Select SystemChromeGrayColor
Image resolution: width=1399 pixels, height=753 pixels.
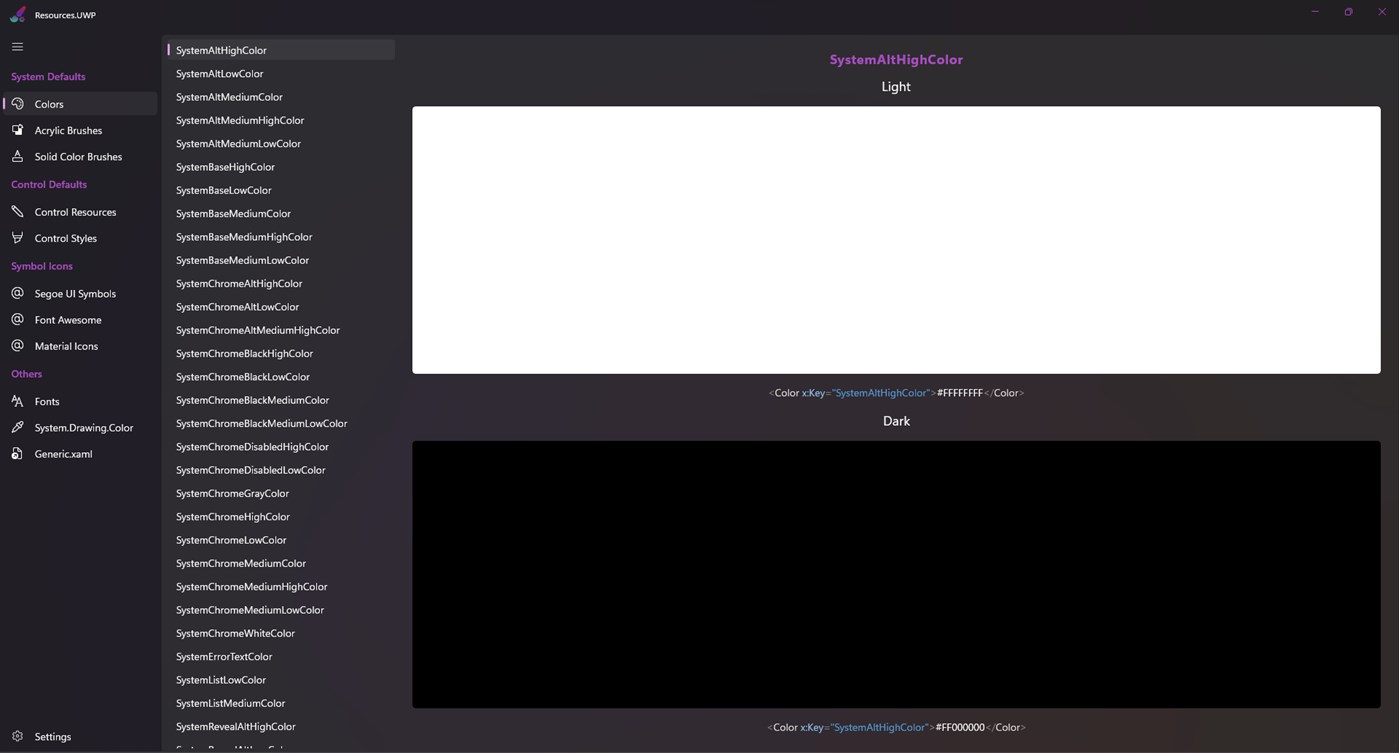click(280, 493)
